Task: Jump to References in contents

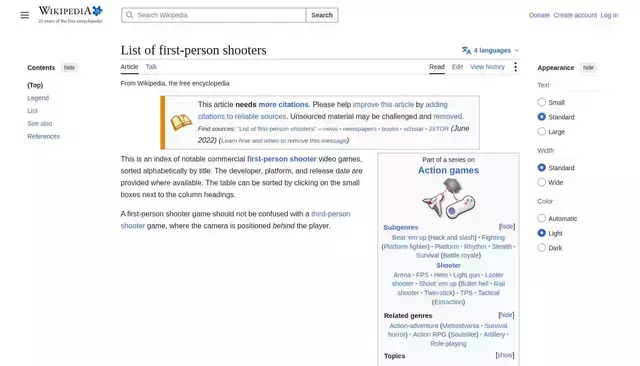Action: point(44,136)
